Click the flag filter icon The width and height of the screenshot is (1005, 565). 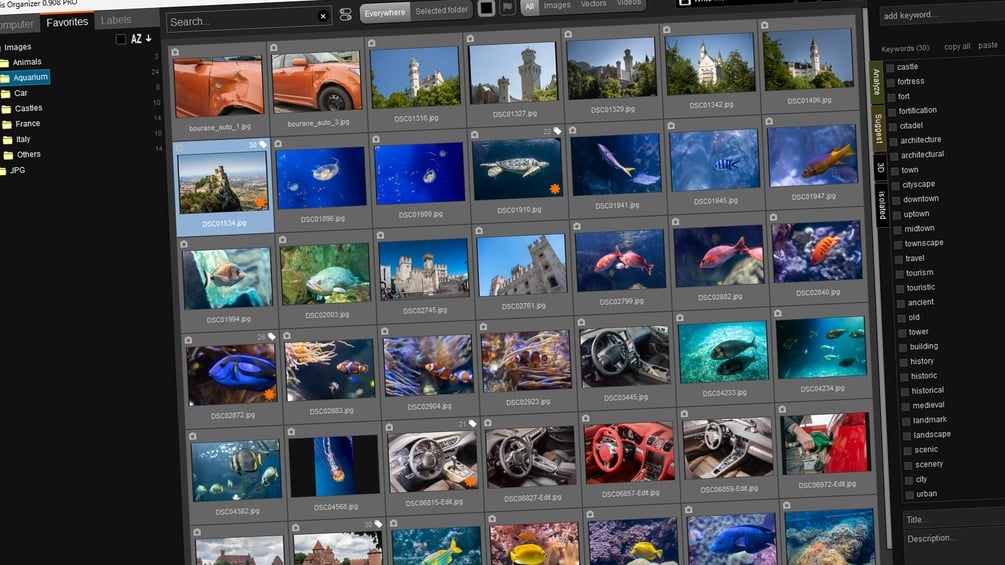pos(508,8)
